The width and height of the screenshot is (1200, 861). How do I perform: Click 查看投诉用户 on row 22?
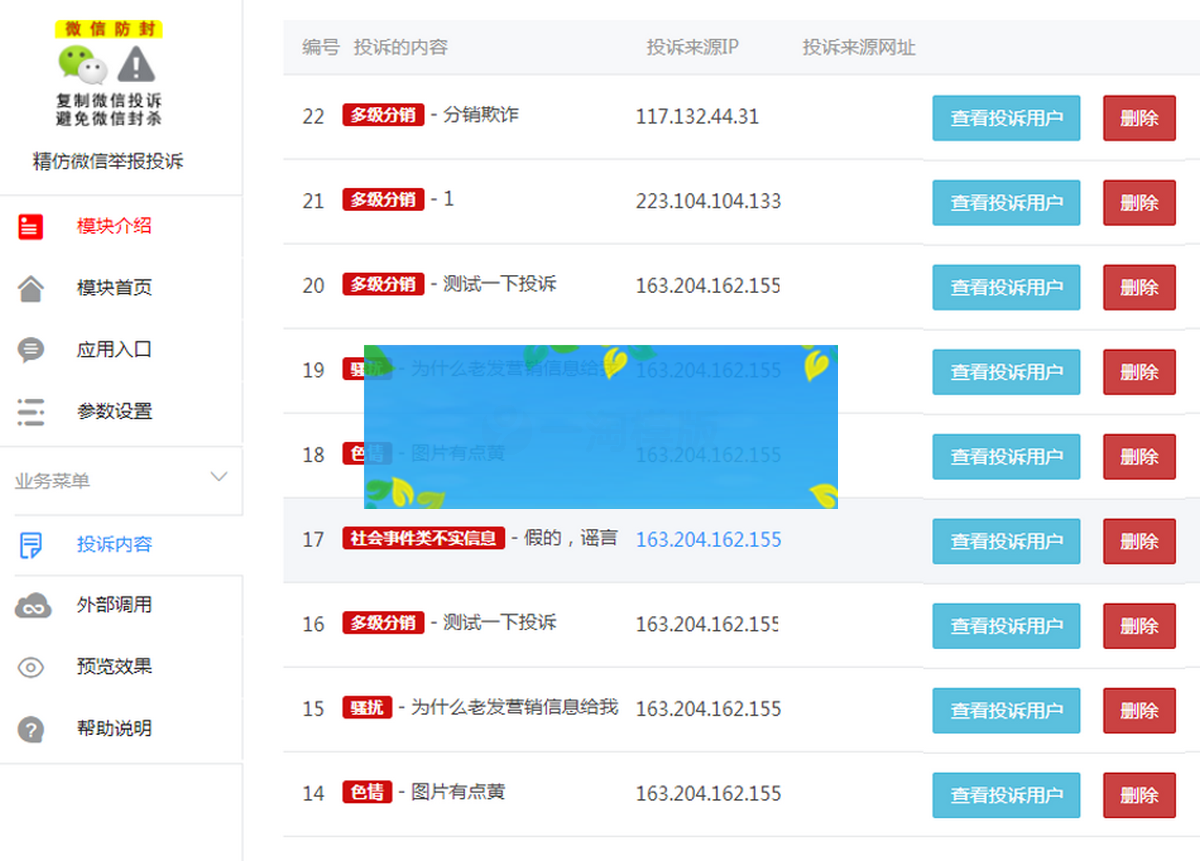pos(1006,118)
